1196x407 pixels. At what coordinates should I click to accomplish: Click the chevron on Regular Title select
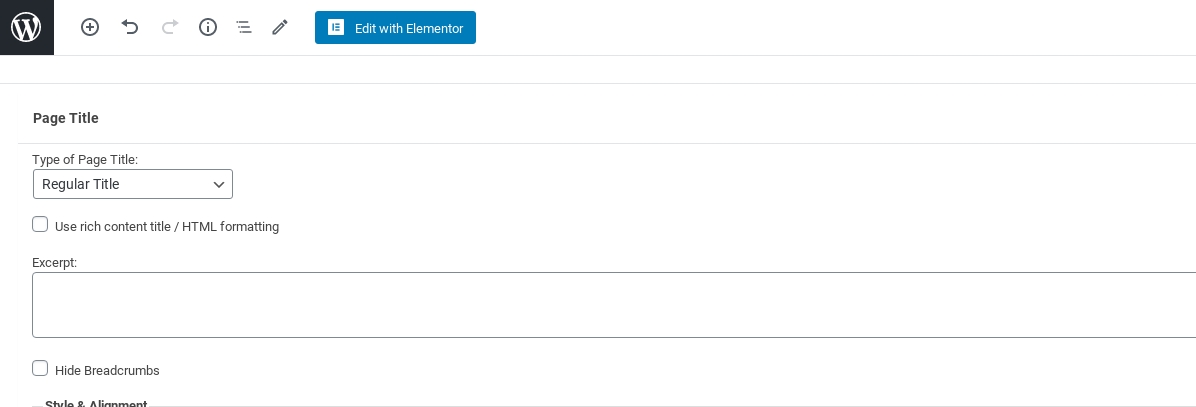click(219, 184)
